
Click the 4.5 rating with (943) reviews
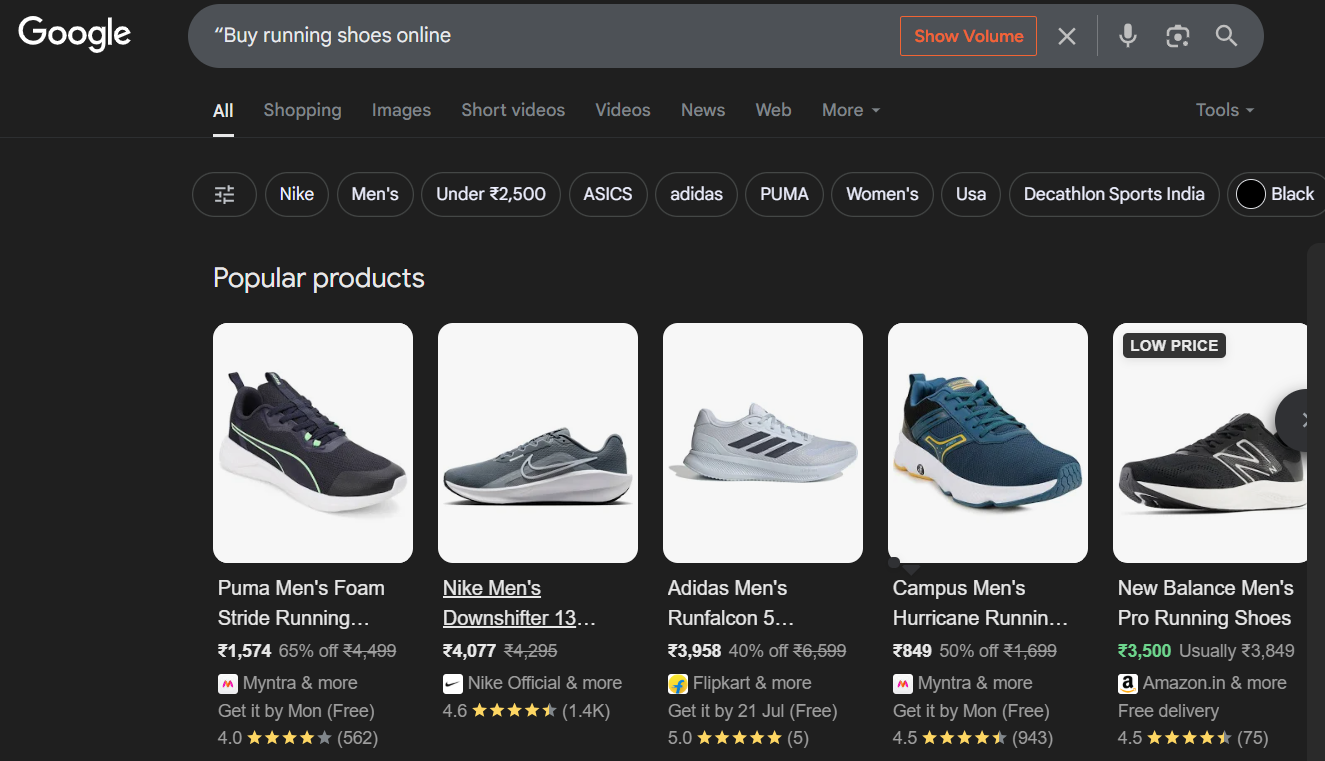973,739
